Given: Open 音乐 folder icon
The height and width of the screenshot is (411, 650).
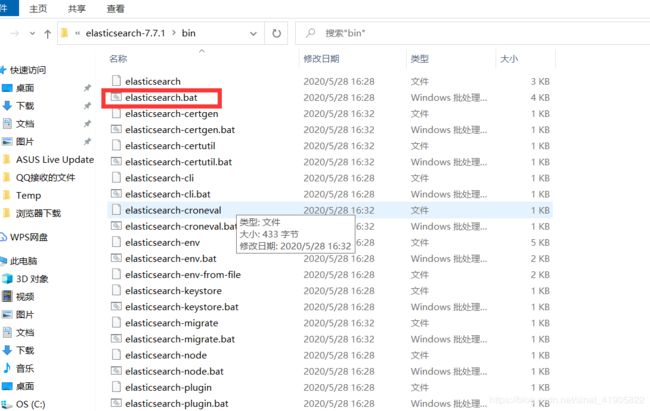Looking at the screenshot, I should pos(7,368).
